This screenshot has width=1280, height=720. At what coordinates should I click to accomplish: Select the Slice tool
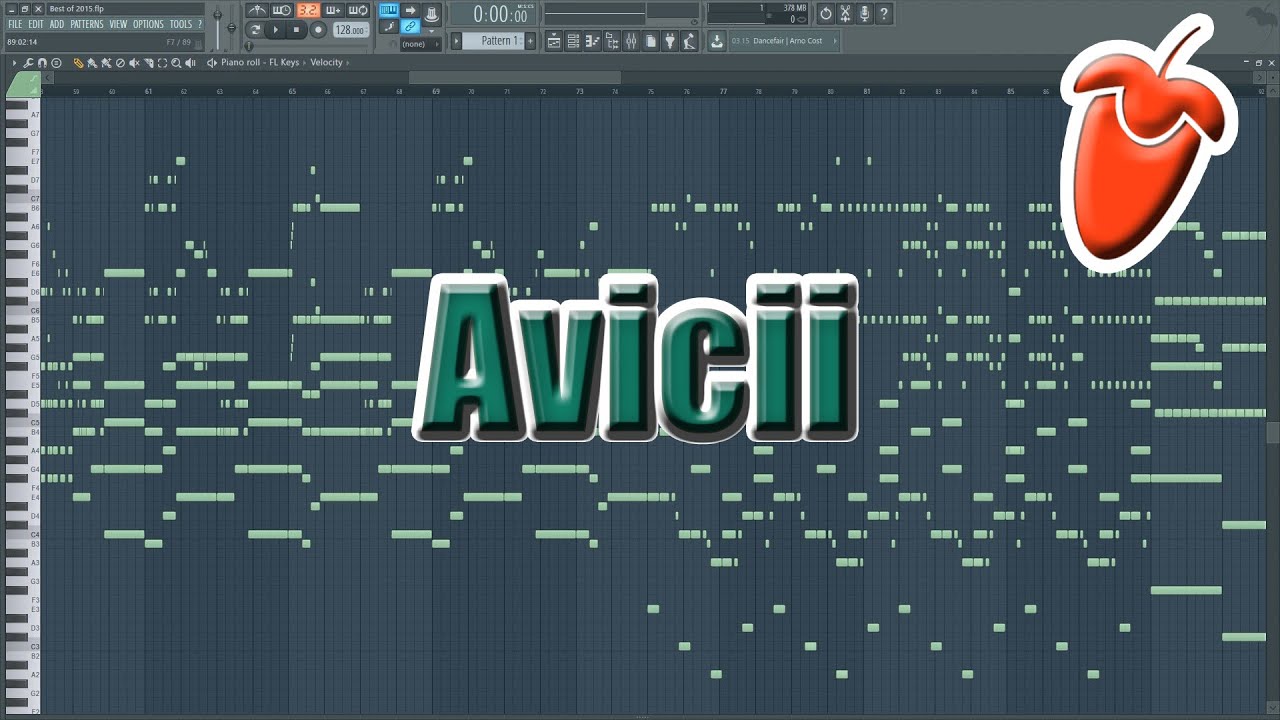tap(148, 63)
